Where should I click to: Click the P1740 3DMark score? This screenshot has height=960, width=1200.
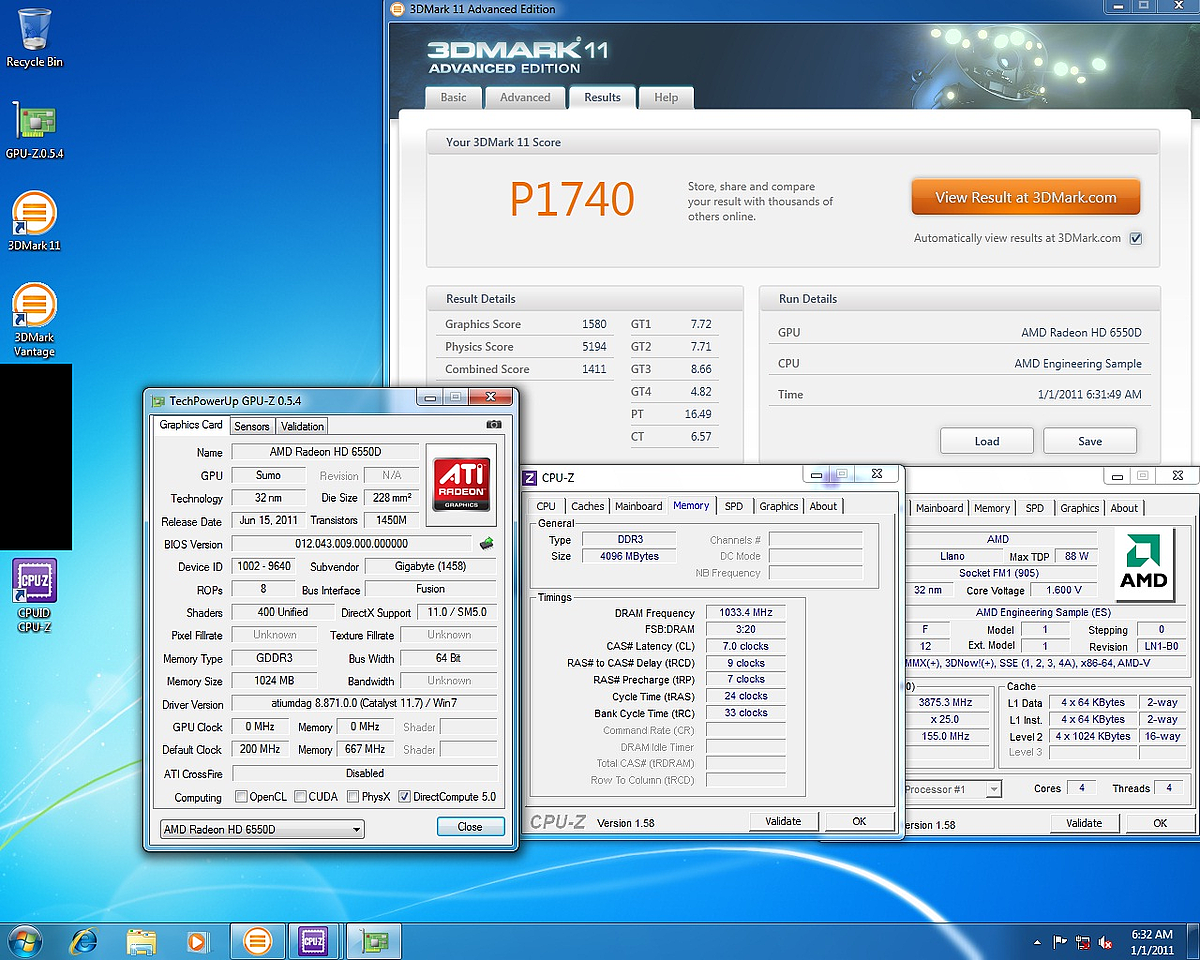[x=572, y=199]
